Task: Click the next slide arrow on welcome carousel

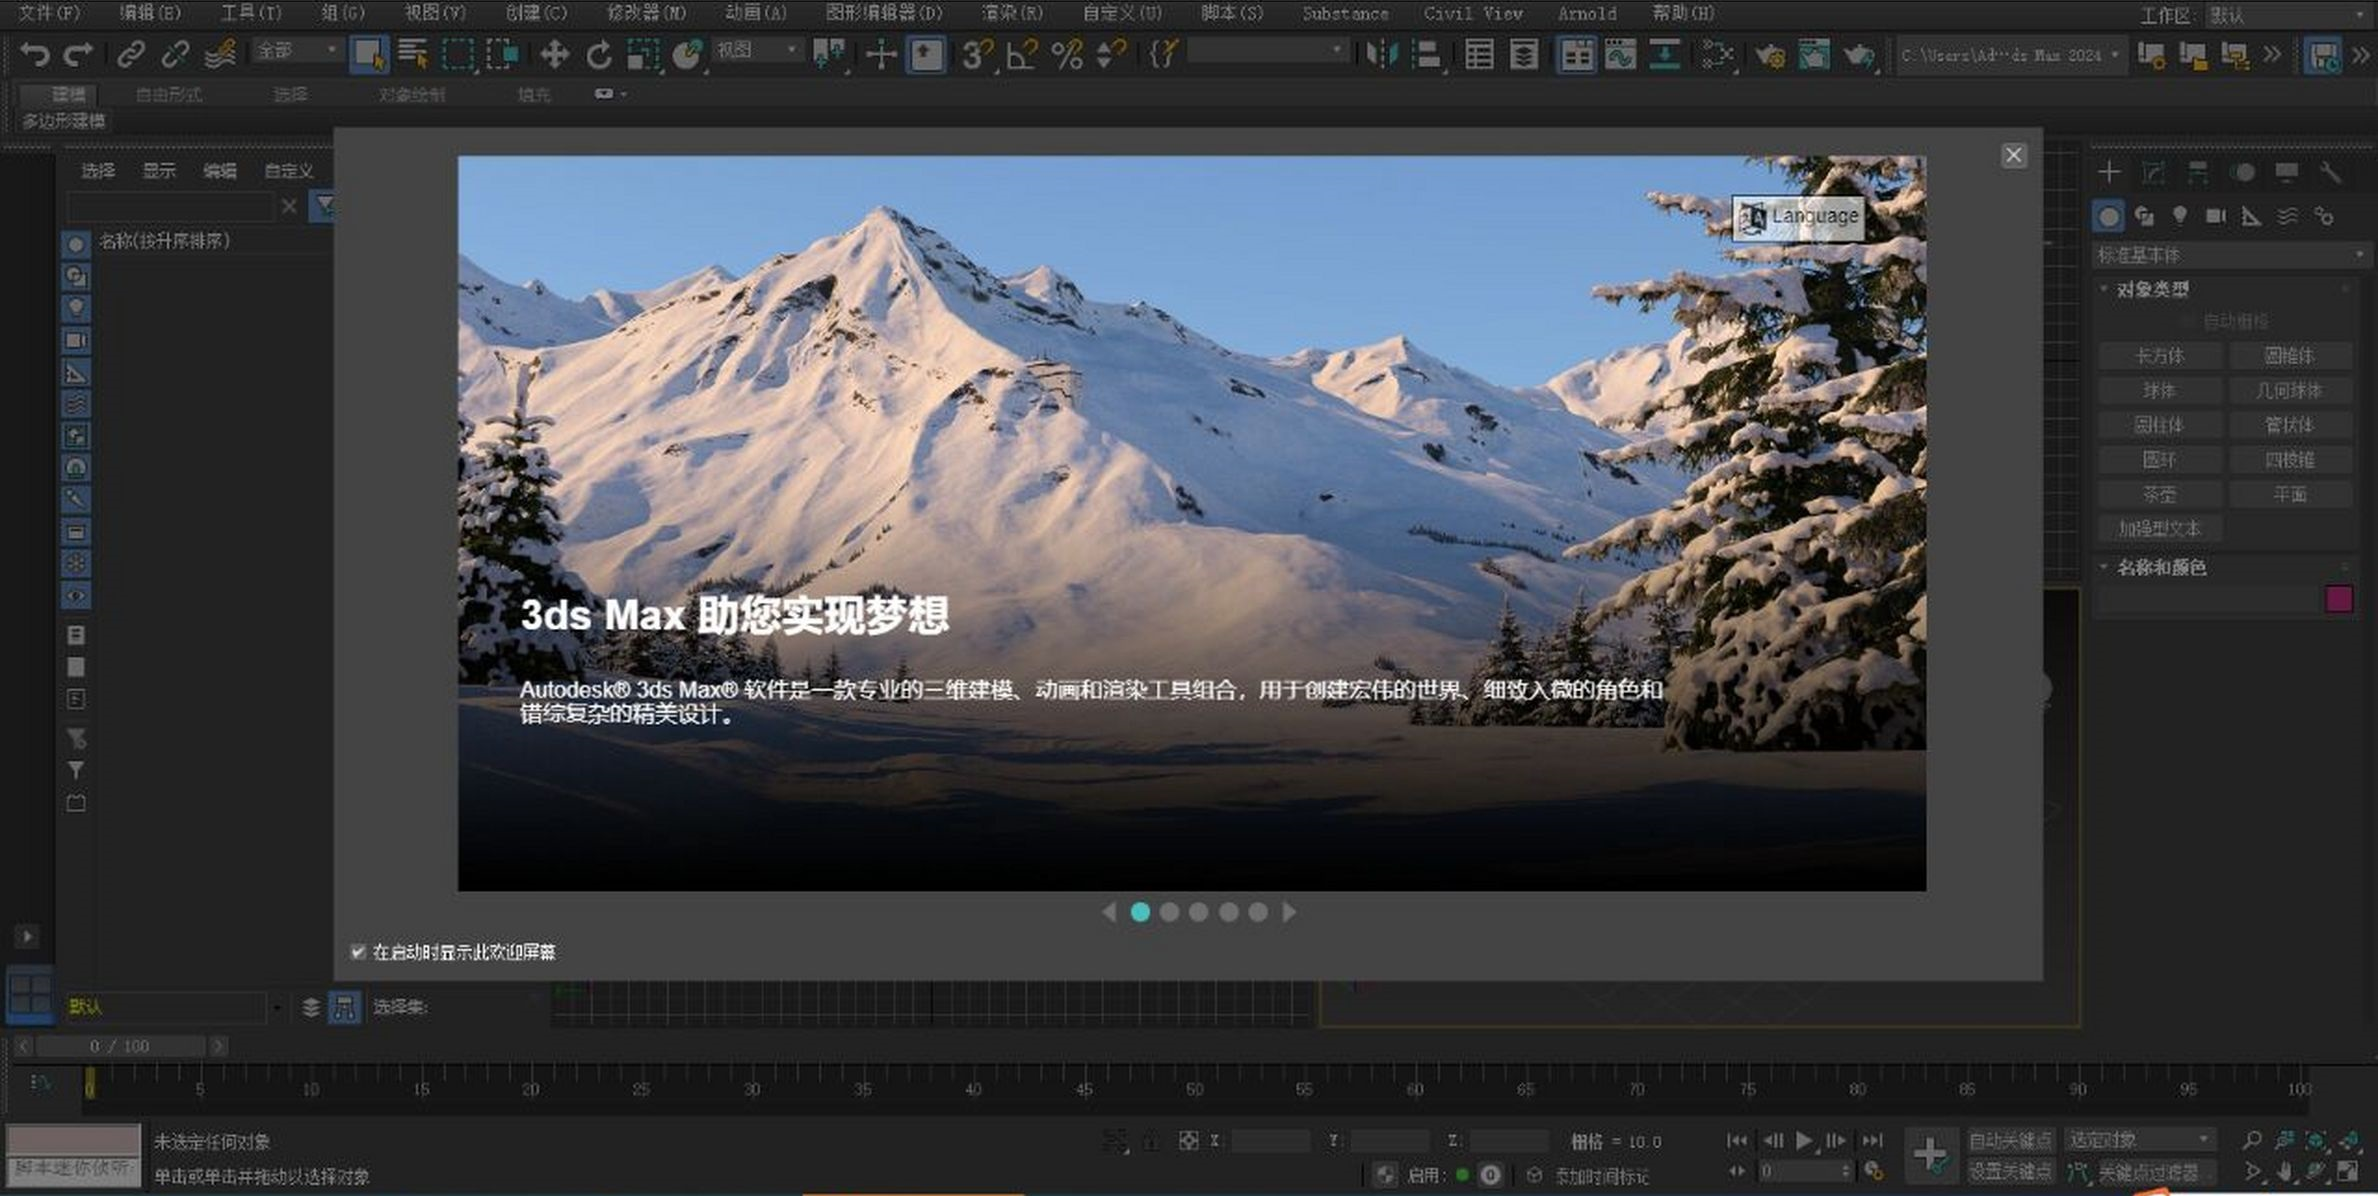Action: pyautogui.click(x=1290, y=911)
